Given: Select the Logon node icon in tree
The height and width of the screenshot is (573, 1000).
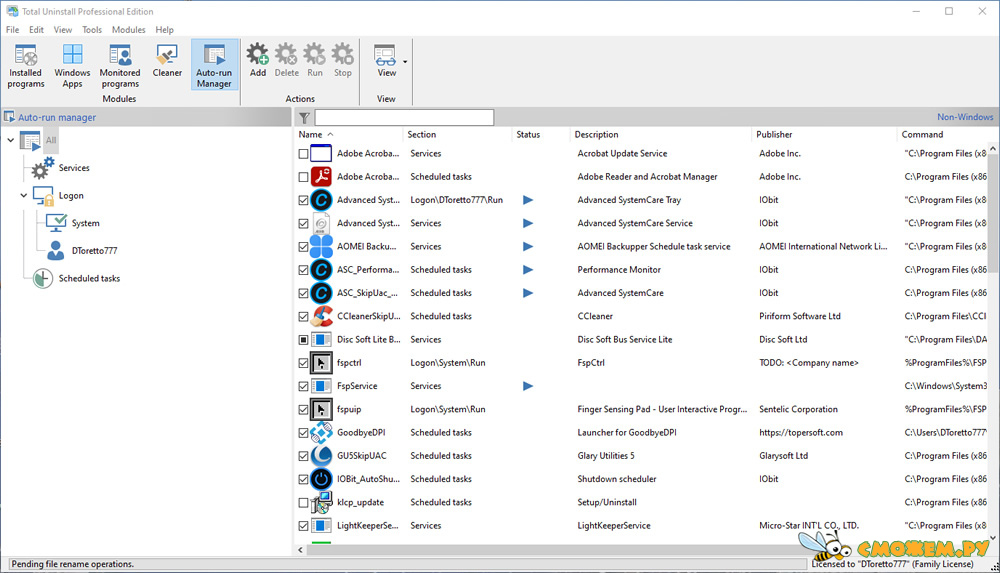Looking at the screenshot, I should click(x=43, y=196).
